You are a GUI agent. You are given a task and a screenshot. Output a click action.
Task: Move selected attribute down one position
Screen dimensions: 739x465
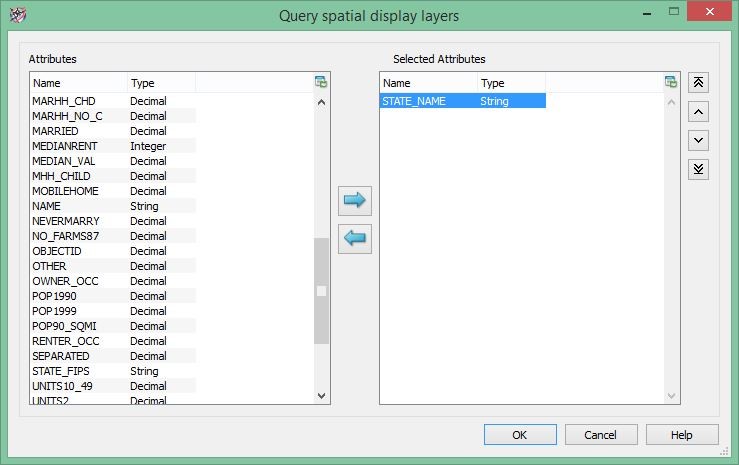tap(699, 141)
